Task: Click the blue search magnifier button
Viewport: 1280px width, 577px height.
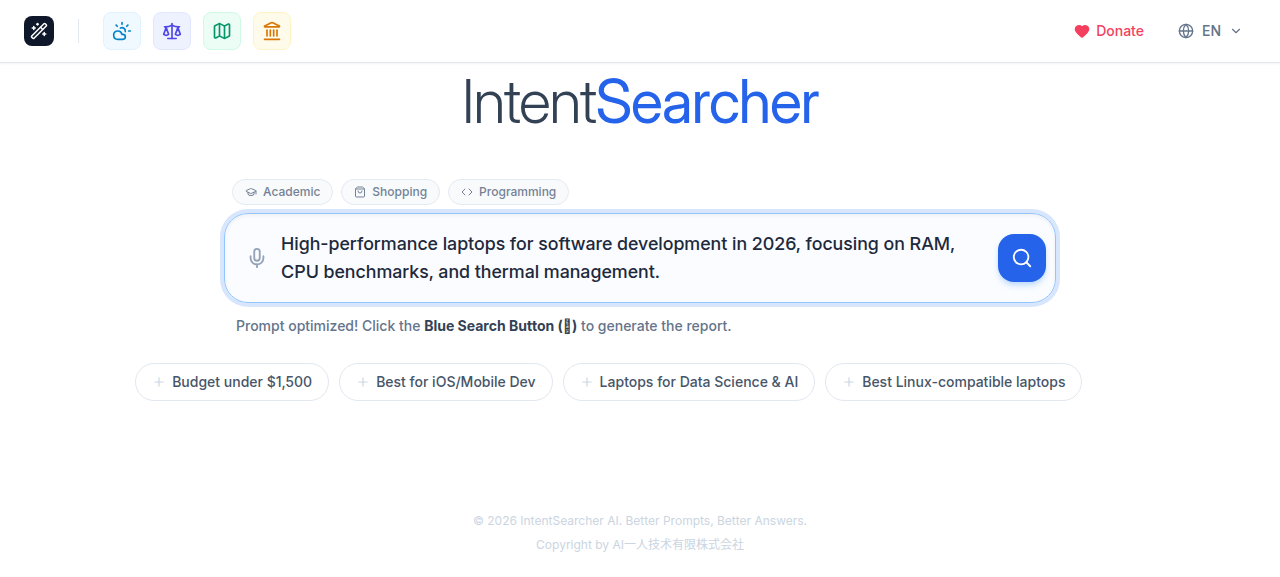Action: (x=1021, y=257)
